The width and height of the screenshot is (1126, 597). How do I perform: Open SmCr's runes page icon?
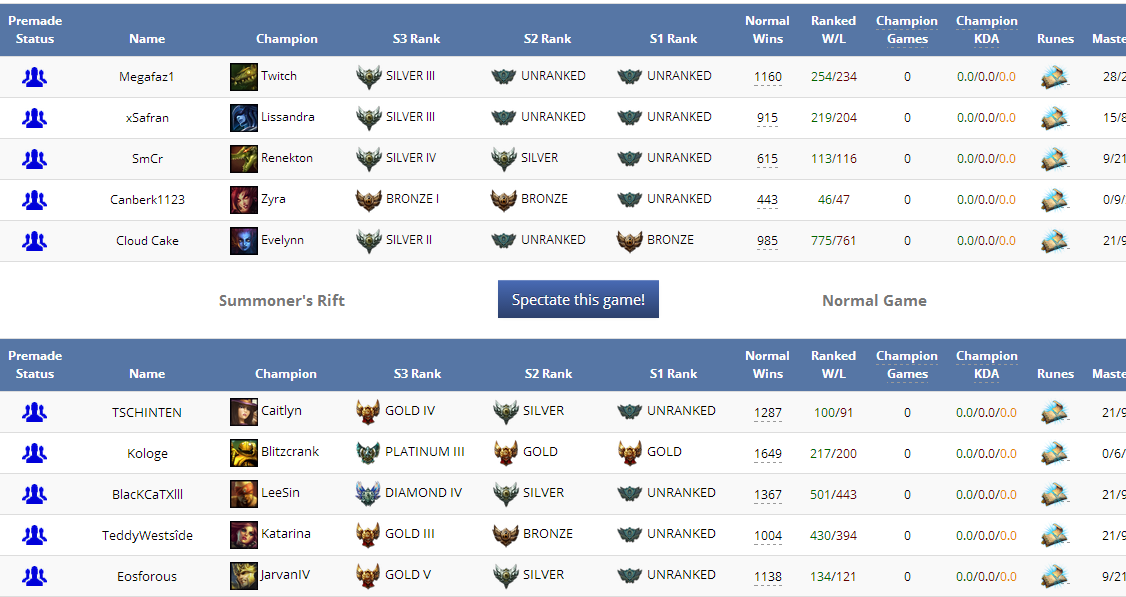1054,159
